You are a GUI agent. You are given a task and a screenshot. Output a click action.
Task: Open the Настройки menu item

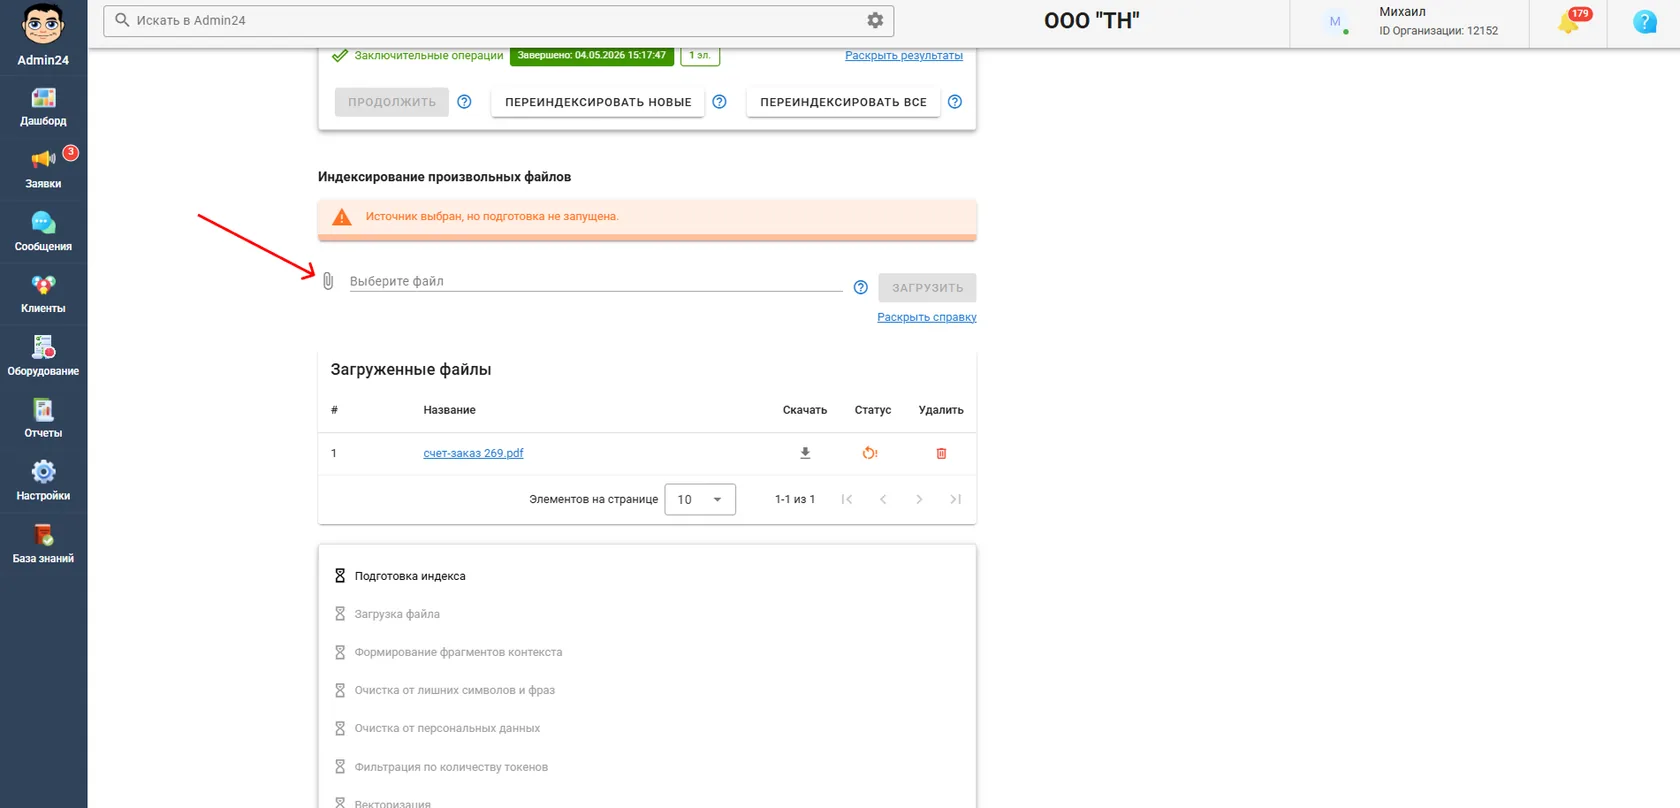43,482
